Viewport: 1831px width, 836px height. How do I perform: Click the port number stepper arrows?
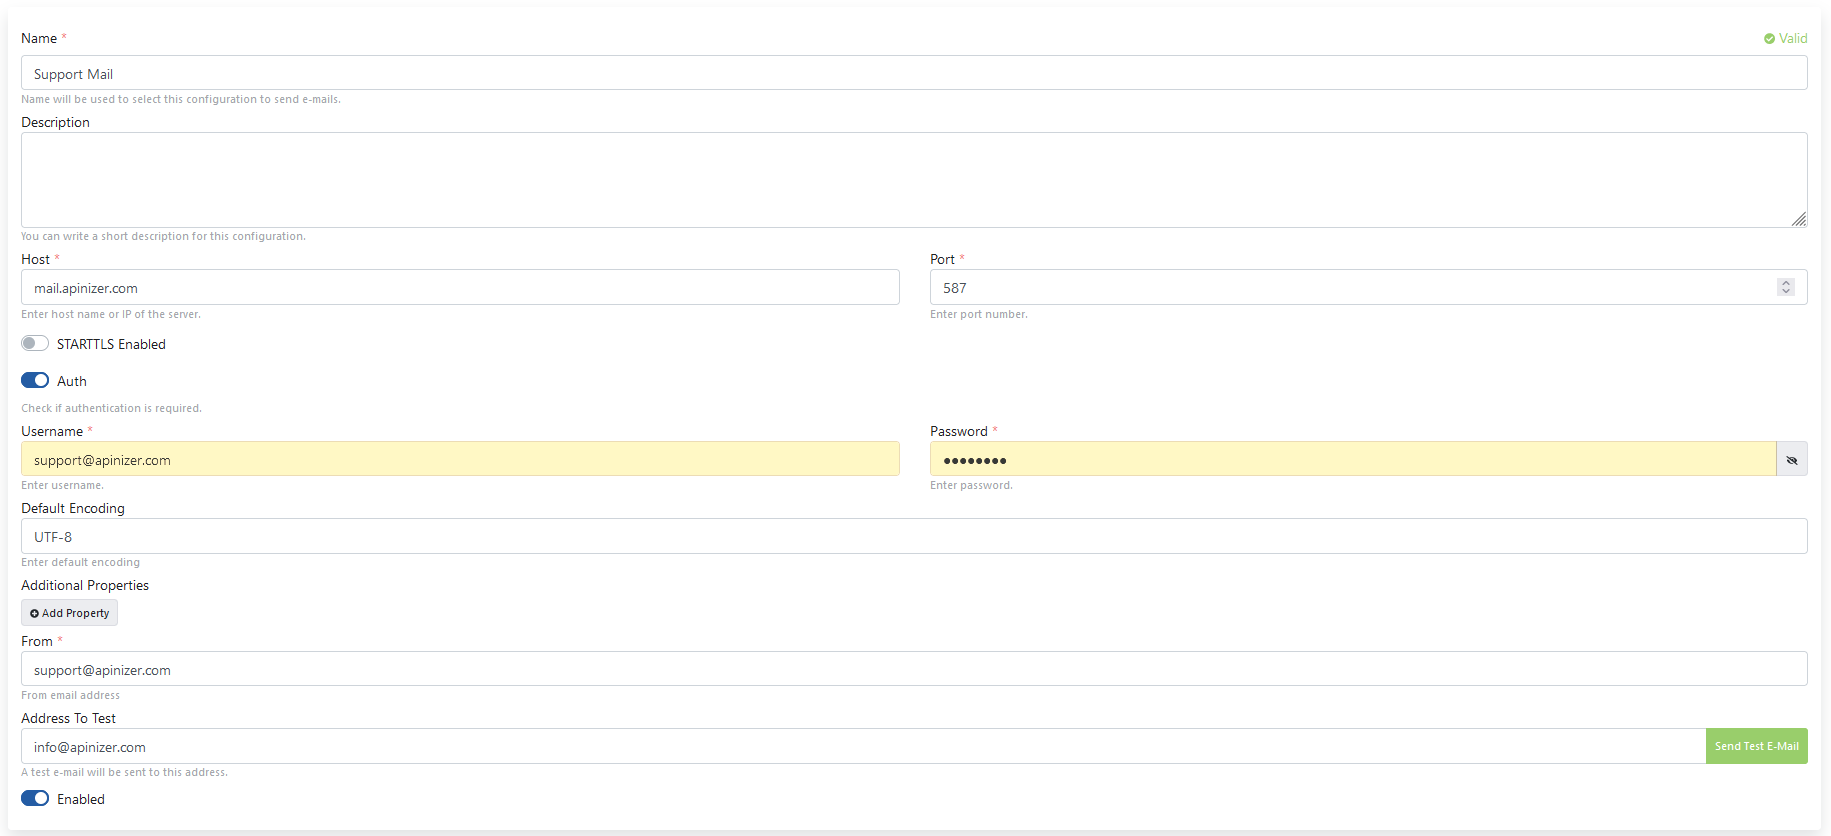1786,288
